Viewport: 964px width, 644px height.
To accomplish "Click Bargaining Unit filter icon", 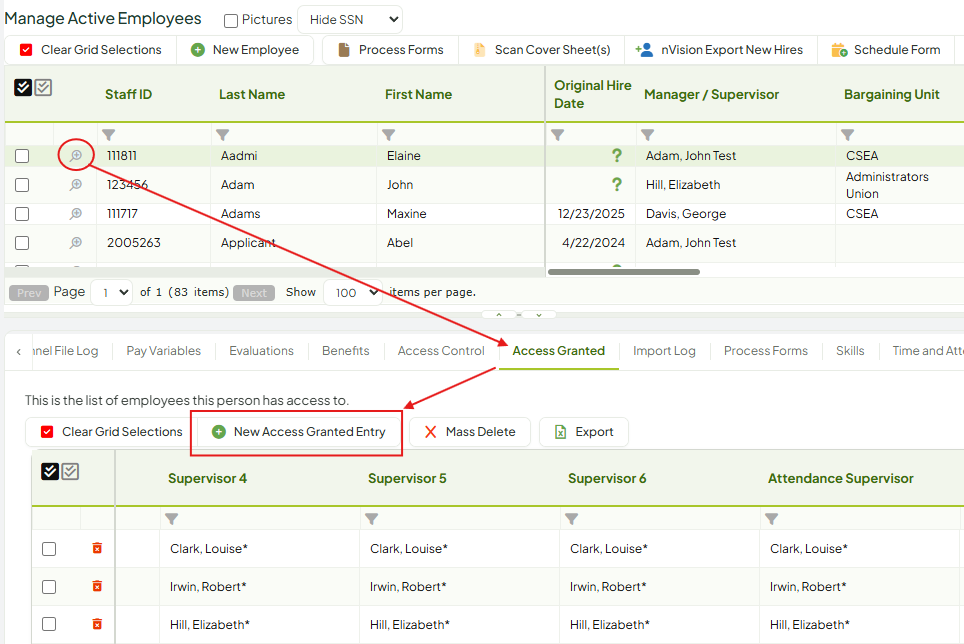I will (x=848, y=135).
